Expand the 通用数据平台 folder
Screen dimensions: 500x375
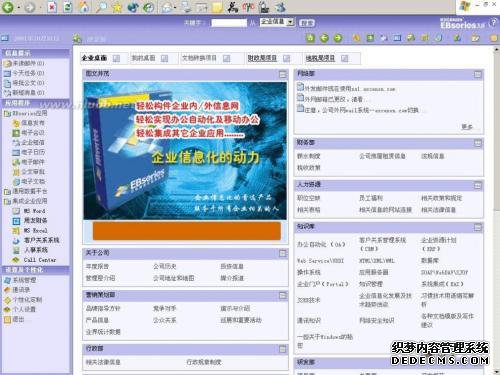[x=25, y=191]
